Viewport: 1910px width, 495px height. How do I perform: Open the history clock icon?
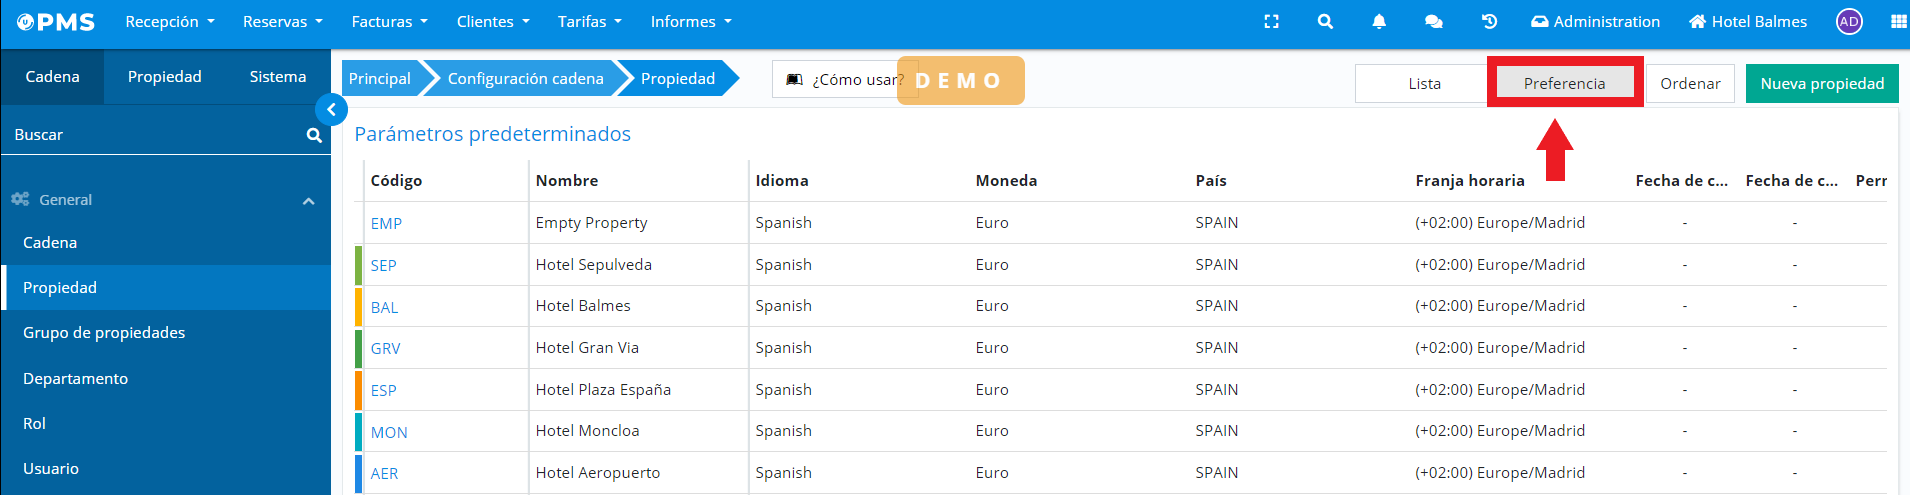pyautogui.click(x=1489, y=22)
